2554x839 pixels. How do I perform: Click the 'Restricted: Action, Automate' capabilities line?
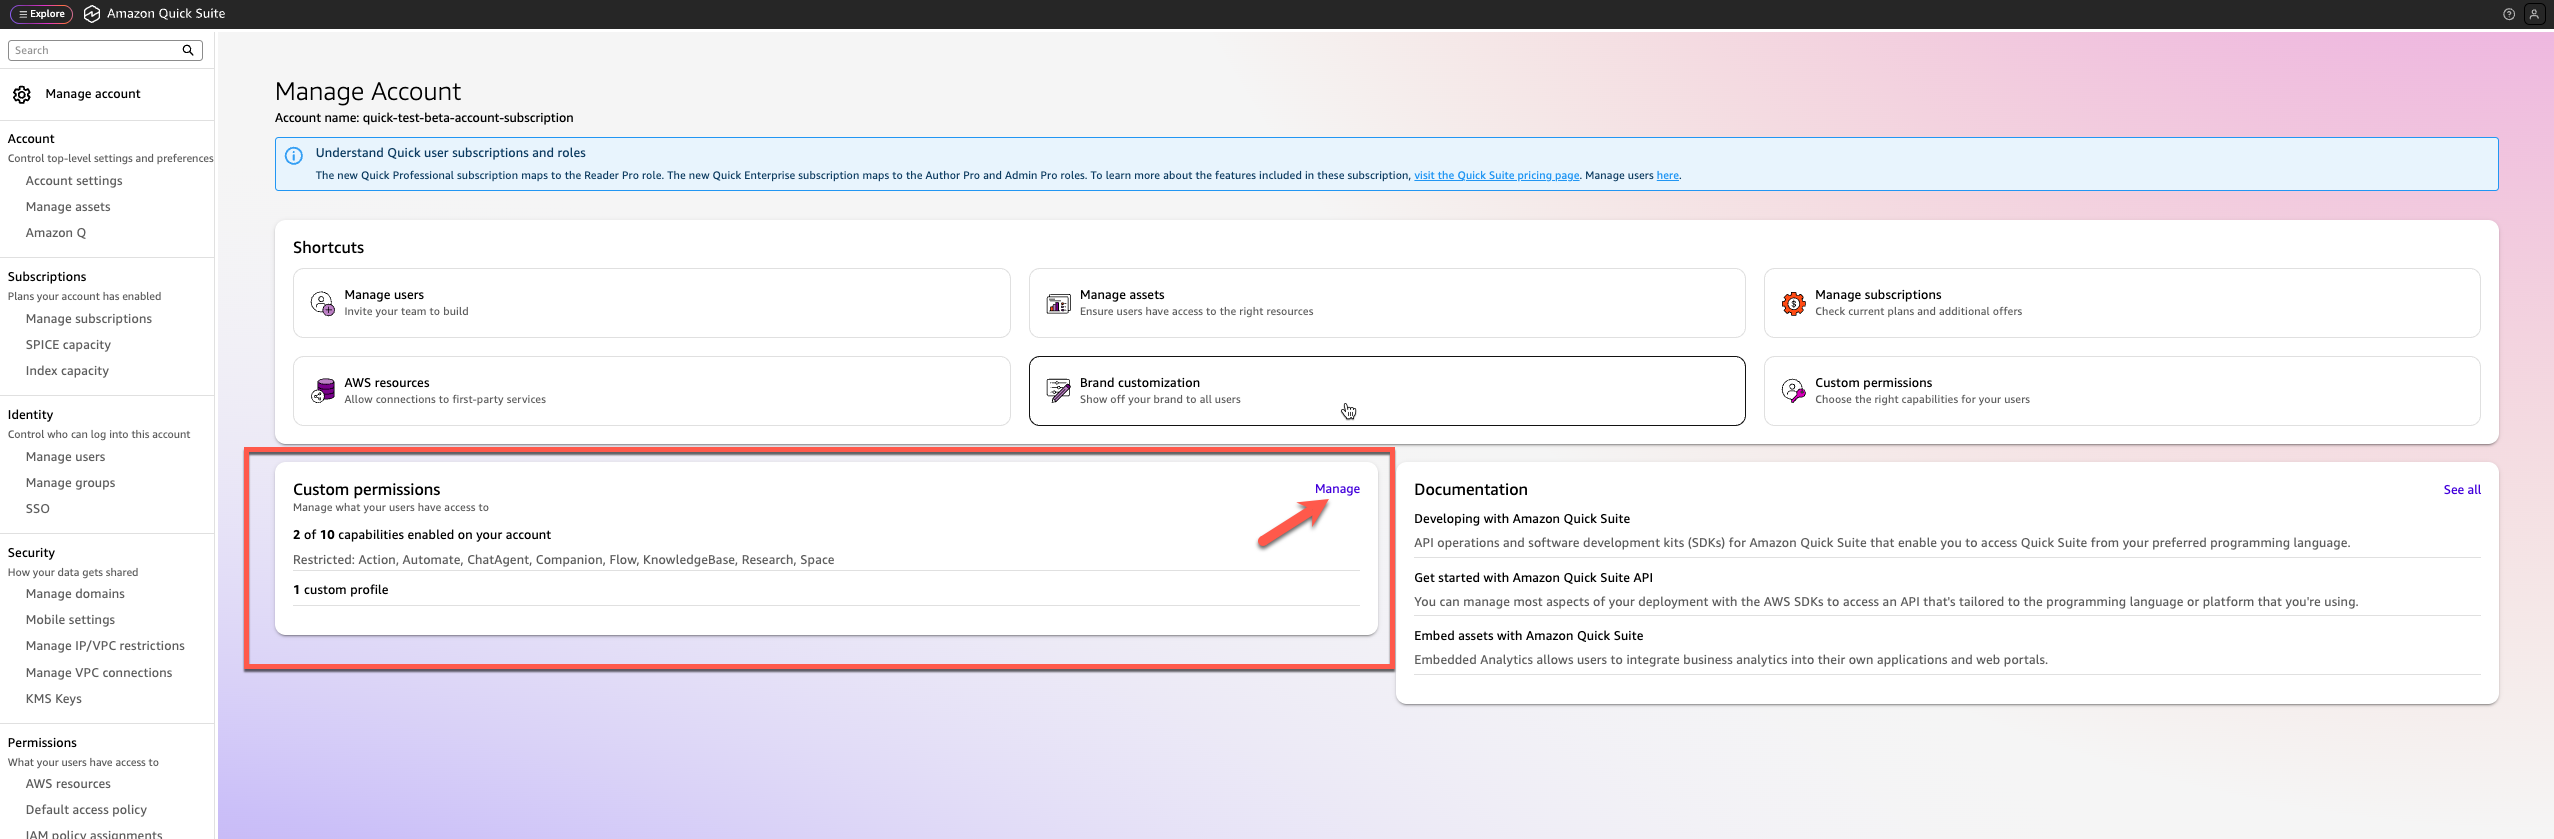563,560
